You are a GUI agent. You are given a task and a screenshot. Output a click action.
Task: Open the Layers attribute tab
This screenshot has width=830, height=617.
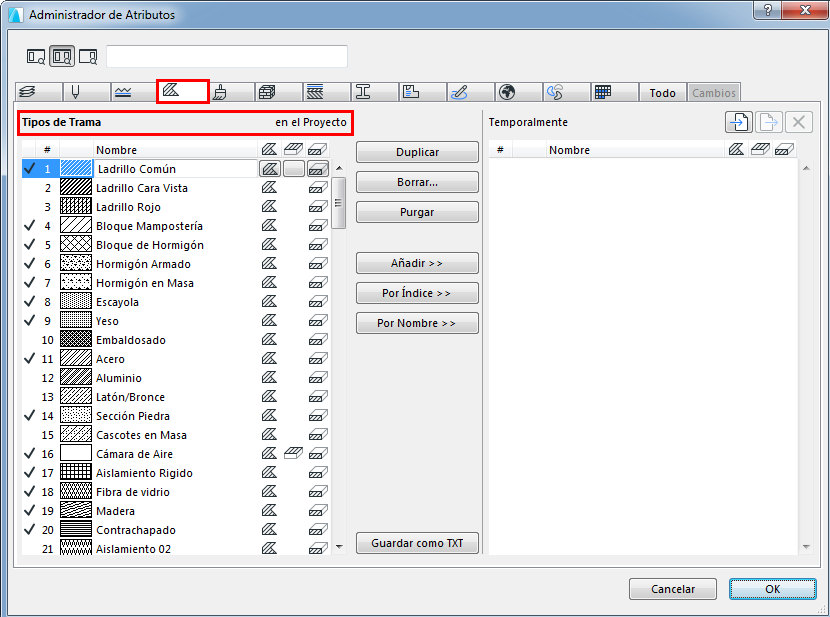(x=39, y=92)
